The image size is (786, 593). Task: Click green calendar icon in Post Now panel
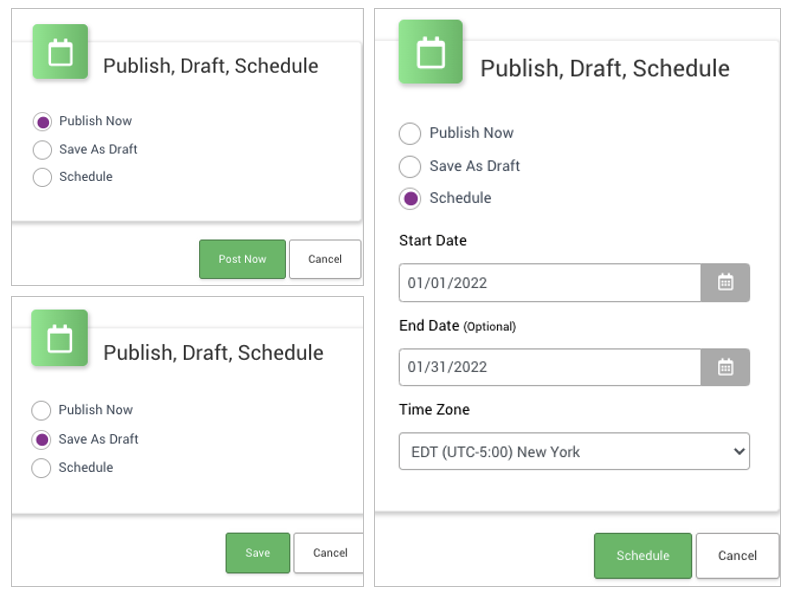click(x=60, y=52)
